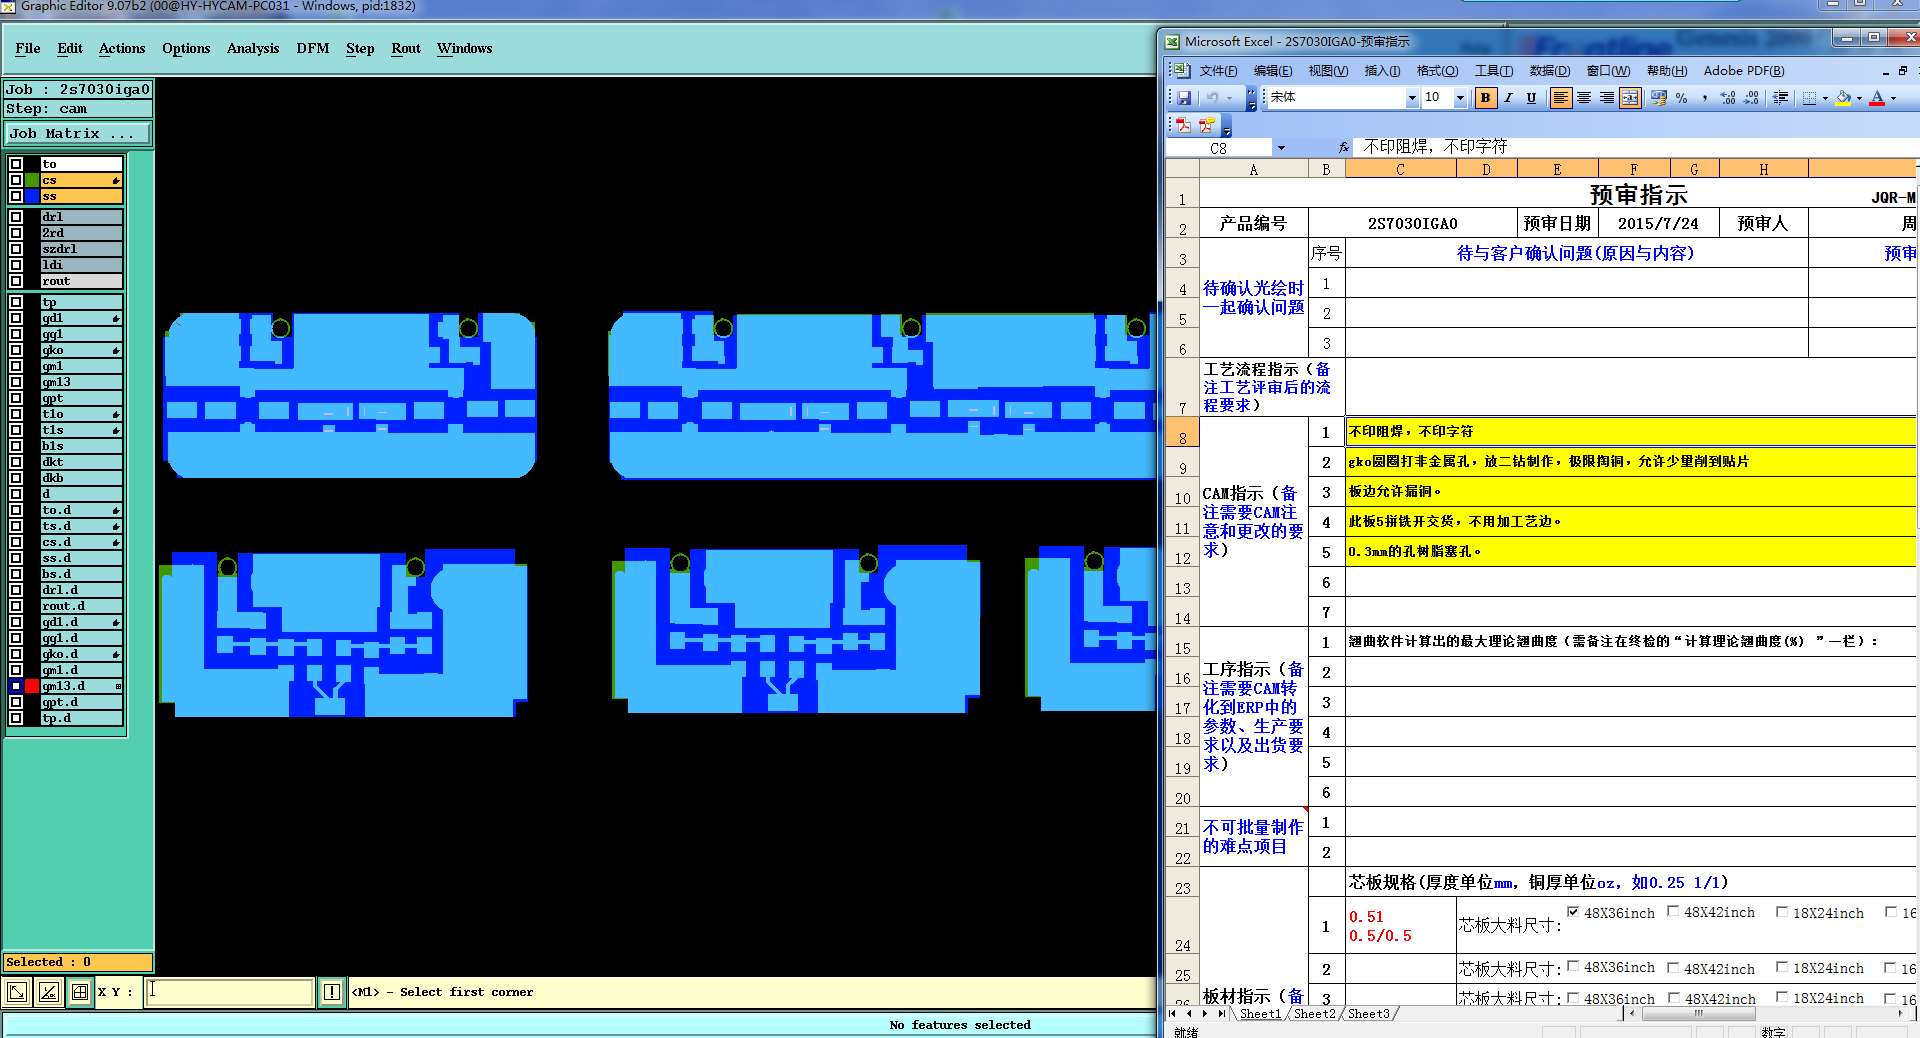Apply Comma style in Excel
Viewport: 1920px width, 1038px height.
click(1705, 98)
